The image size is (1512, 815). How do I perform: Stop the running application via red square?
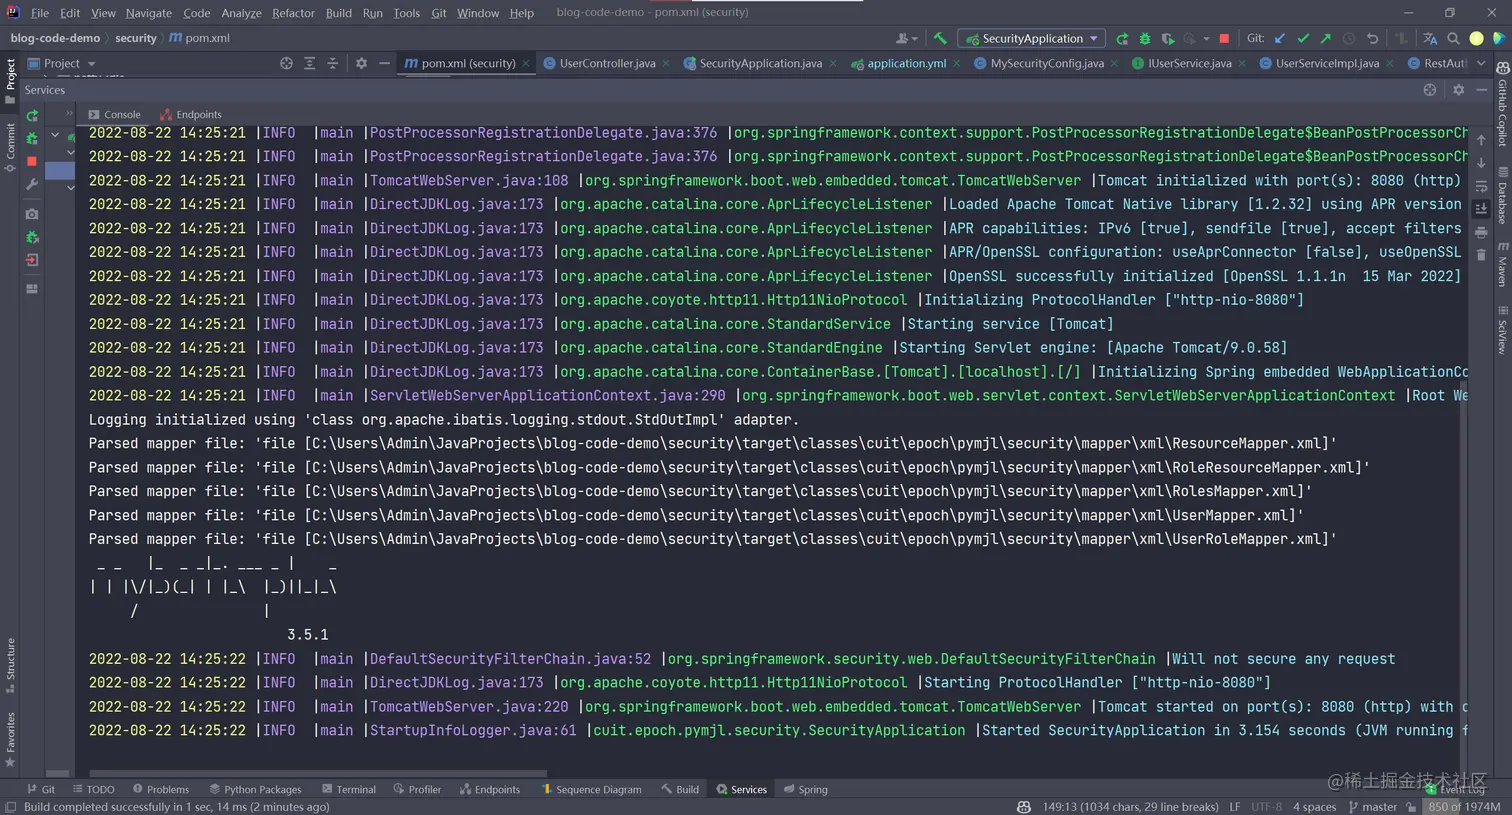coord(1224,38)
